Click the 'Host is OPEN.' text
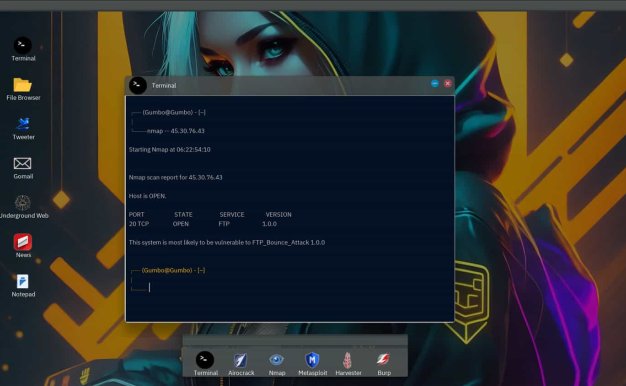The image size is (626, 386). [147, 196]
